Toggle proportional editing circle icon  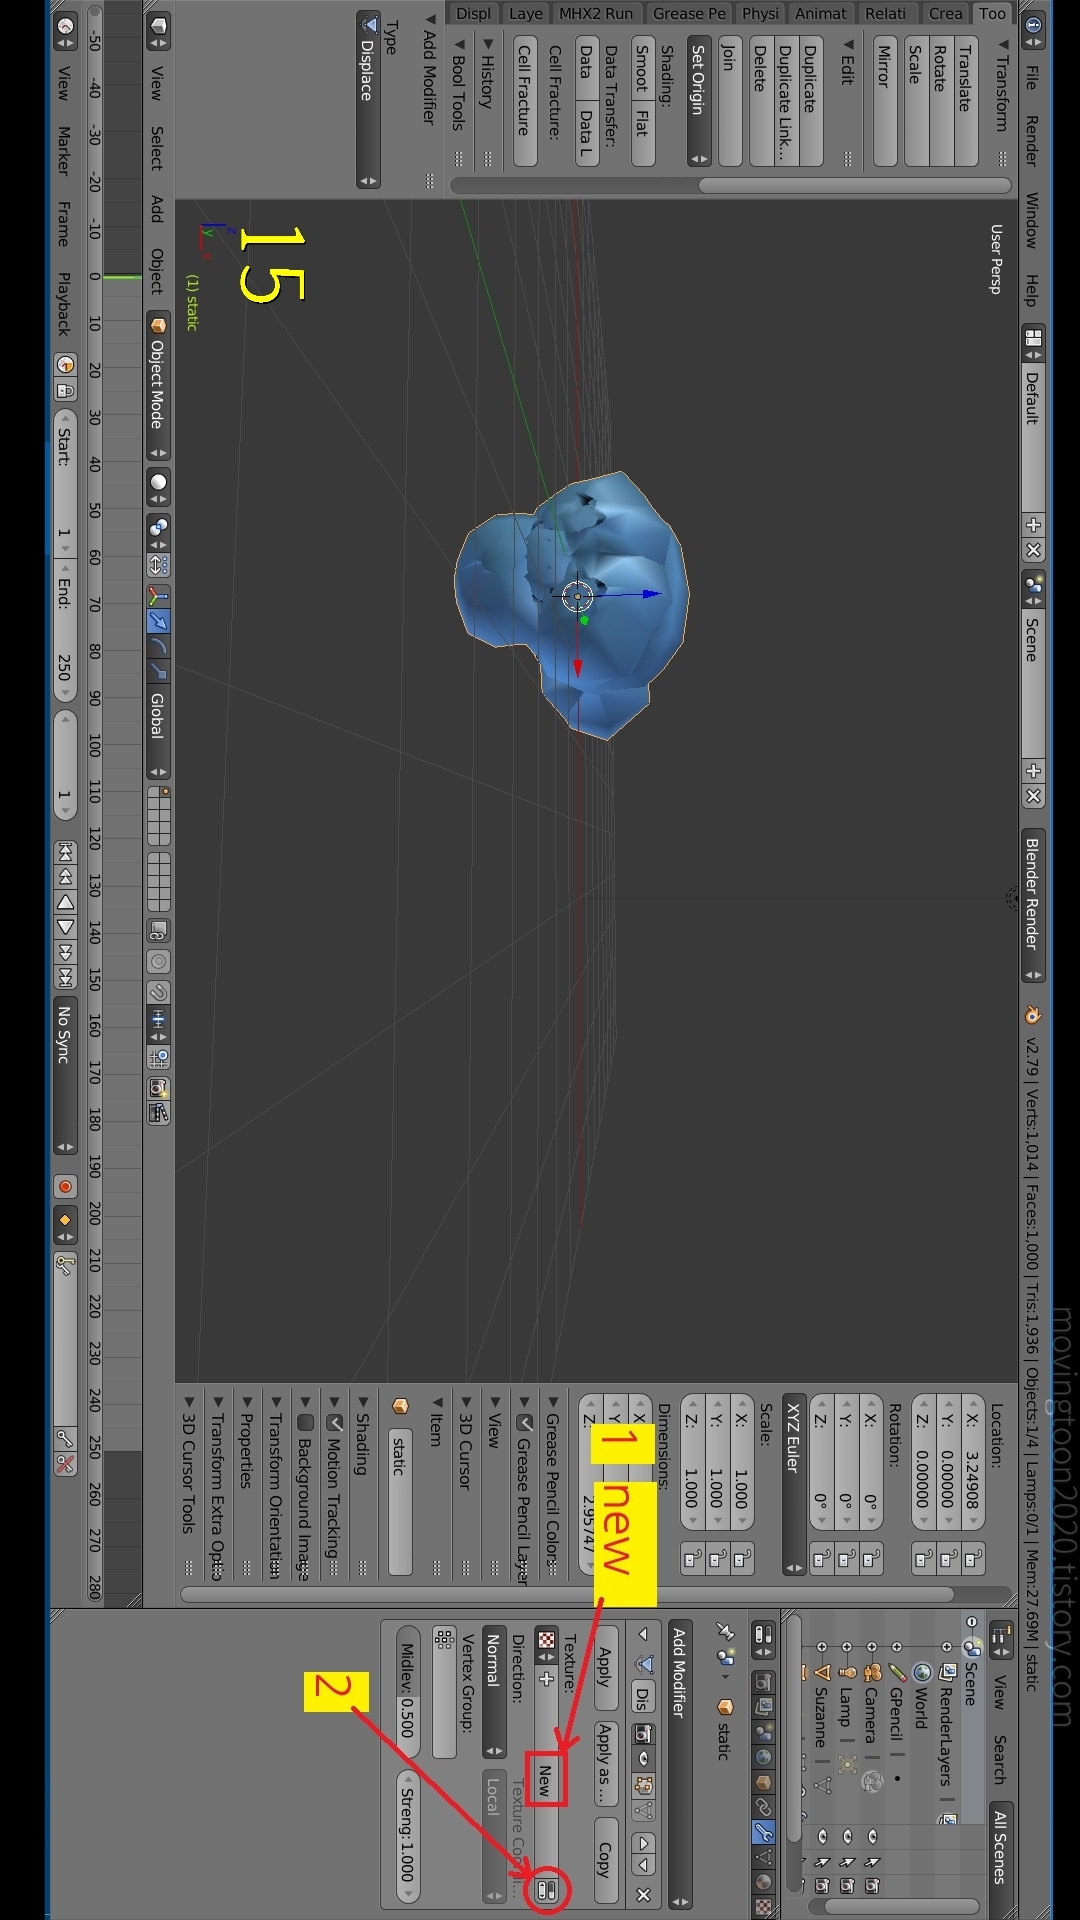(x=158, y=962)
